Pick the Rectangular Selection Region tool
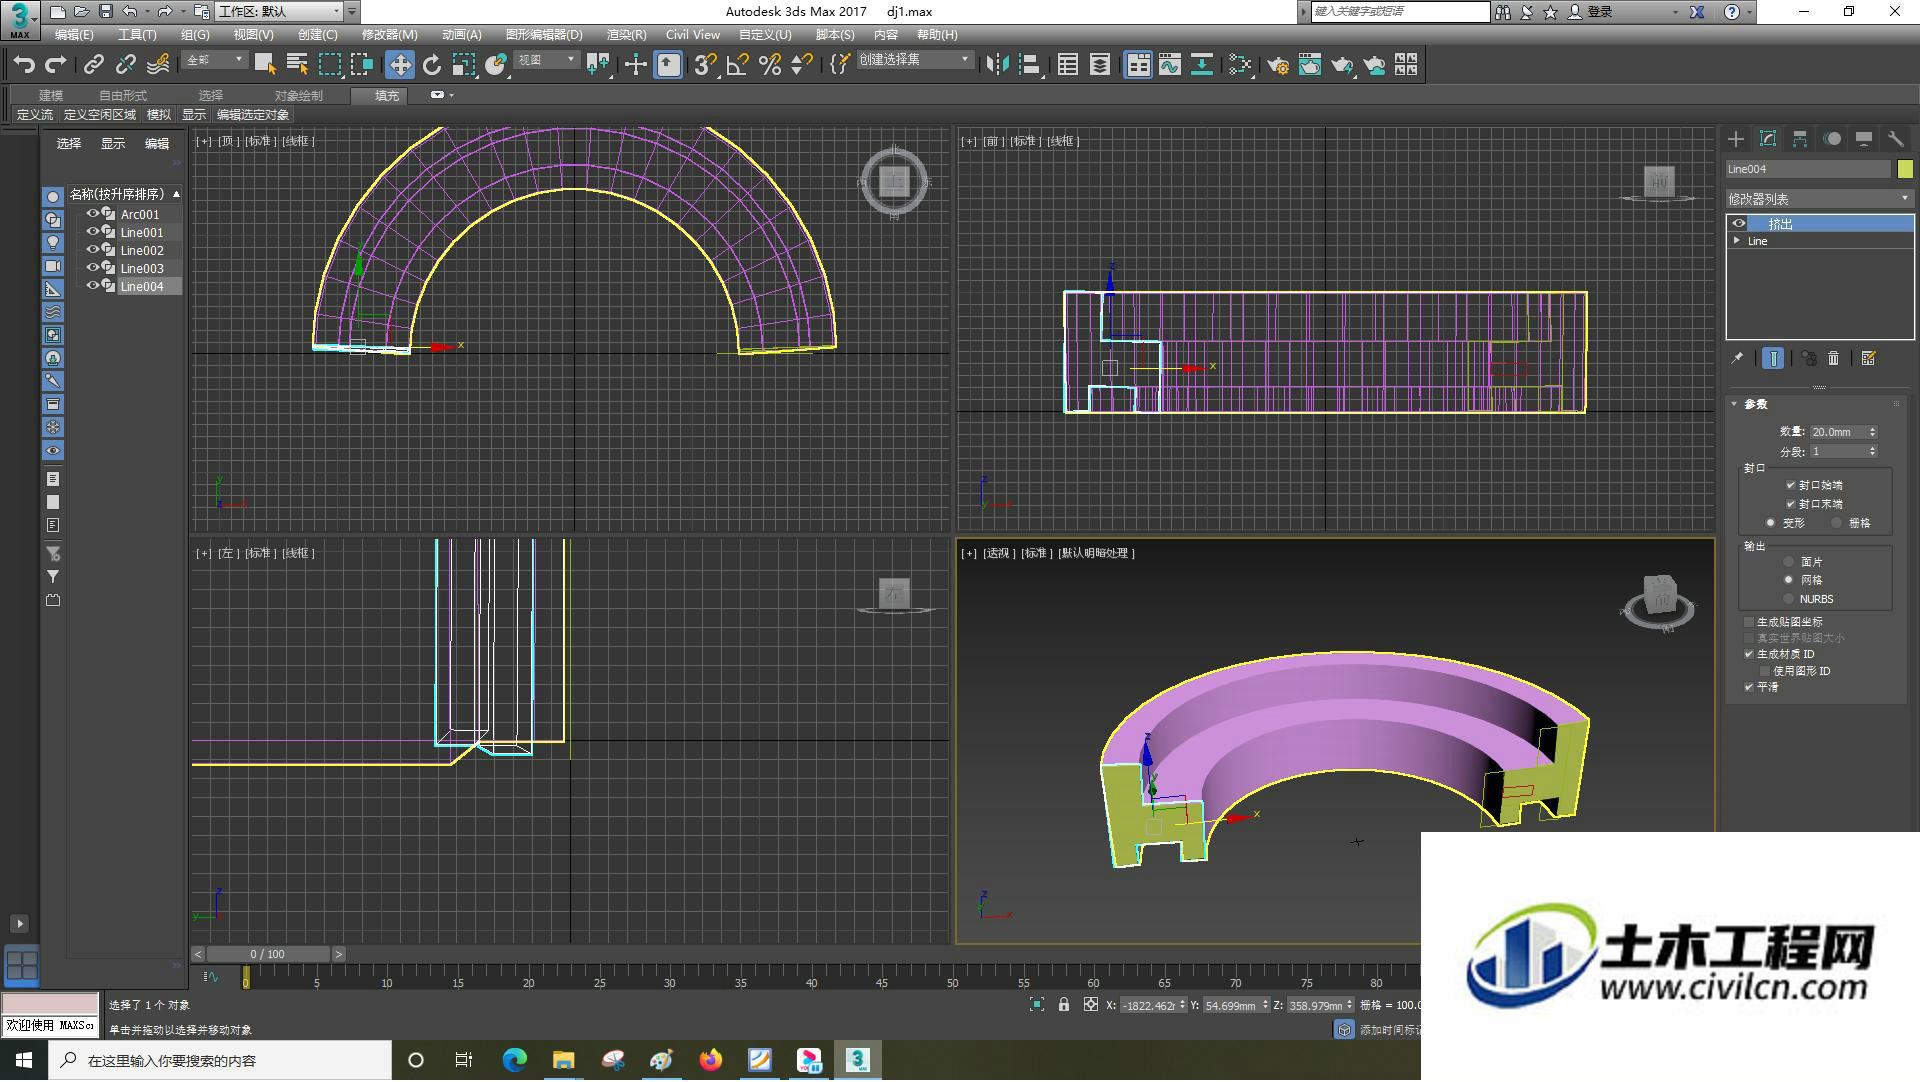1920x1082 pixels. click(329, 65)
